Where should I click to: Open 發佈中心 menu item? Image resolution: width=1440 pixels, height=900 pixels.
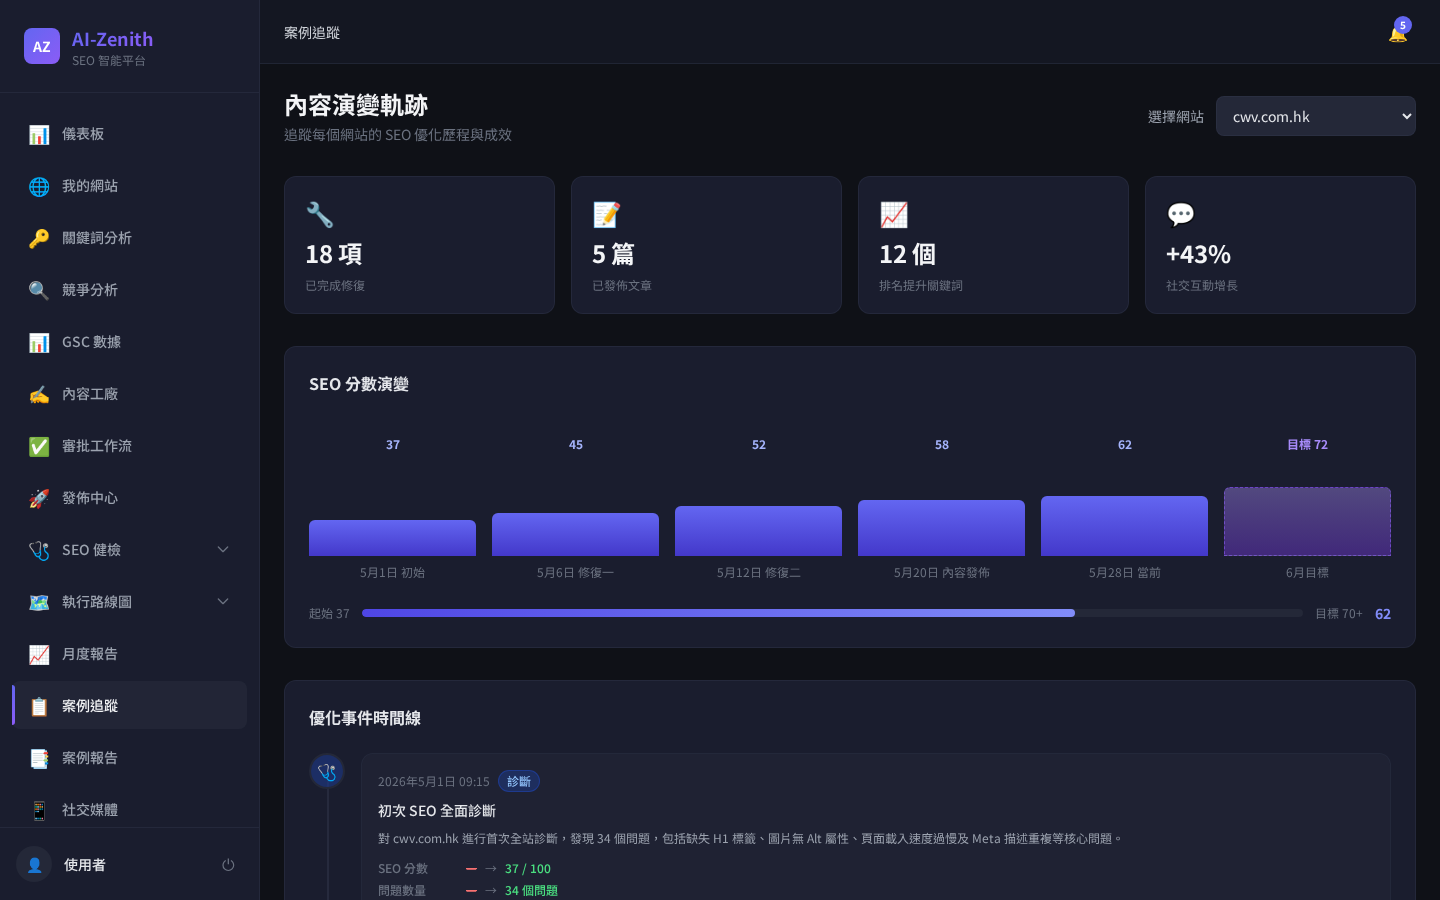129,498
